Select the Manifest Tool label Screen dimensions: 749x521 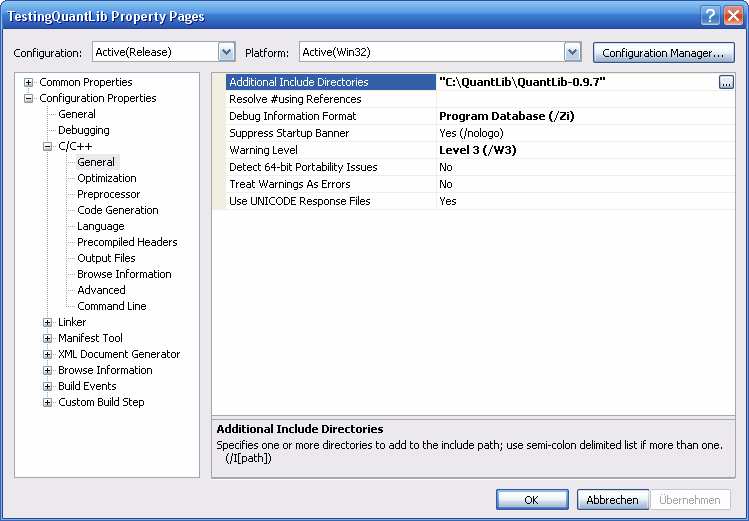(90, 338)
